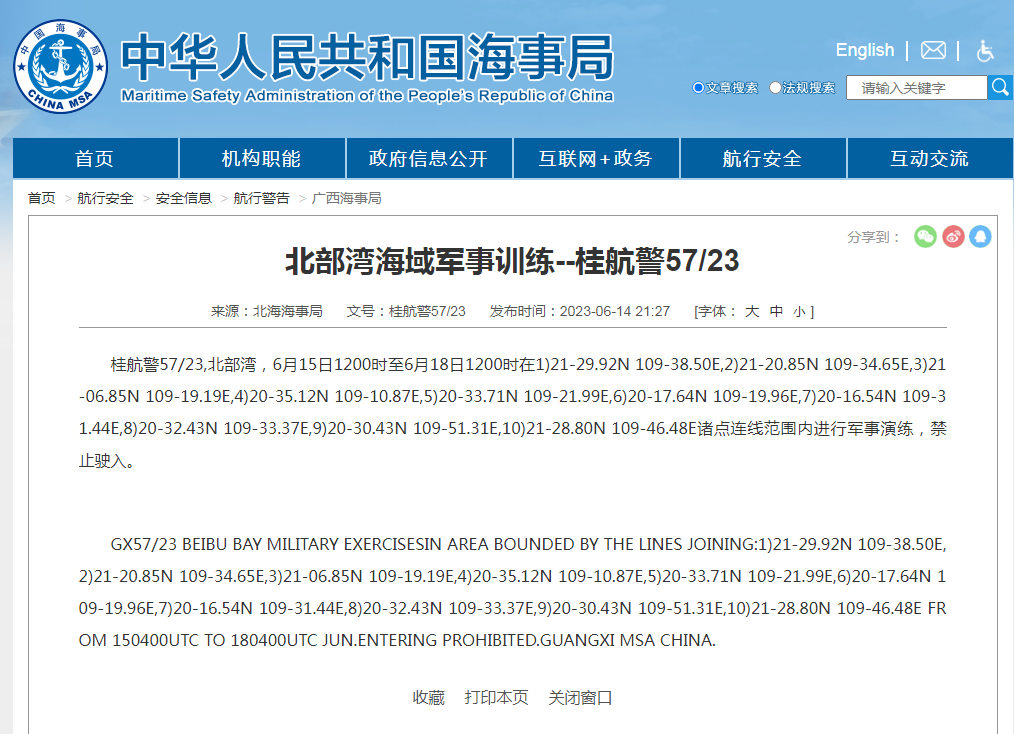Open the 政府信息公开 navigation menu

[x=429, y=158]
